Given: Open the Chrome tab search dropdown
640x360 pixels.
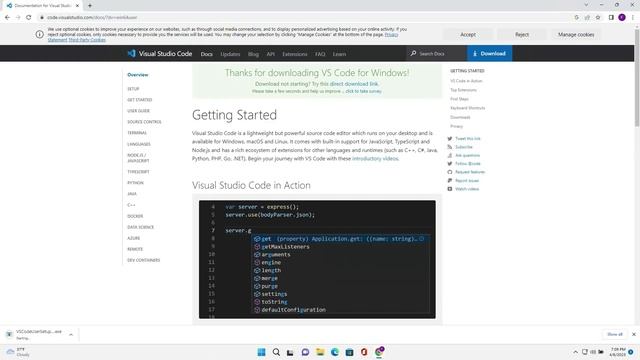Looking at the screenshot, I should (586, 5).
